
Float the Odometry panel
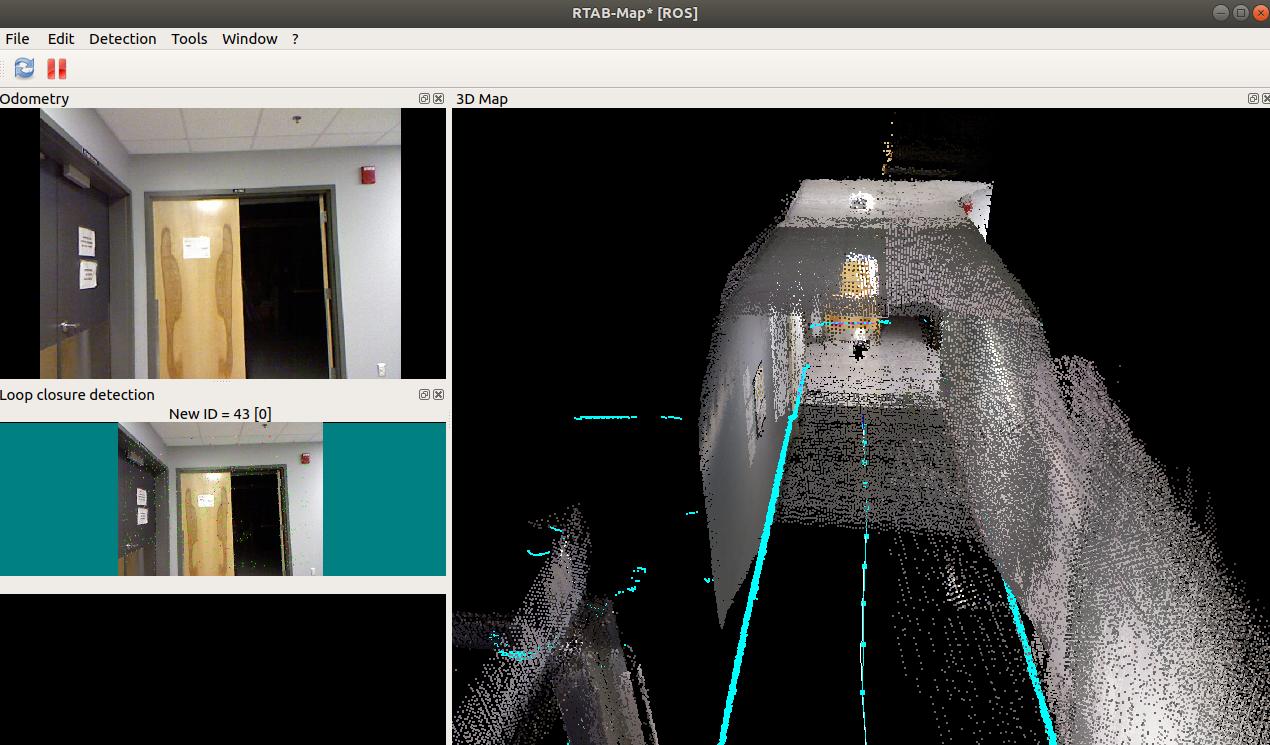425,99
